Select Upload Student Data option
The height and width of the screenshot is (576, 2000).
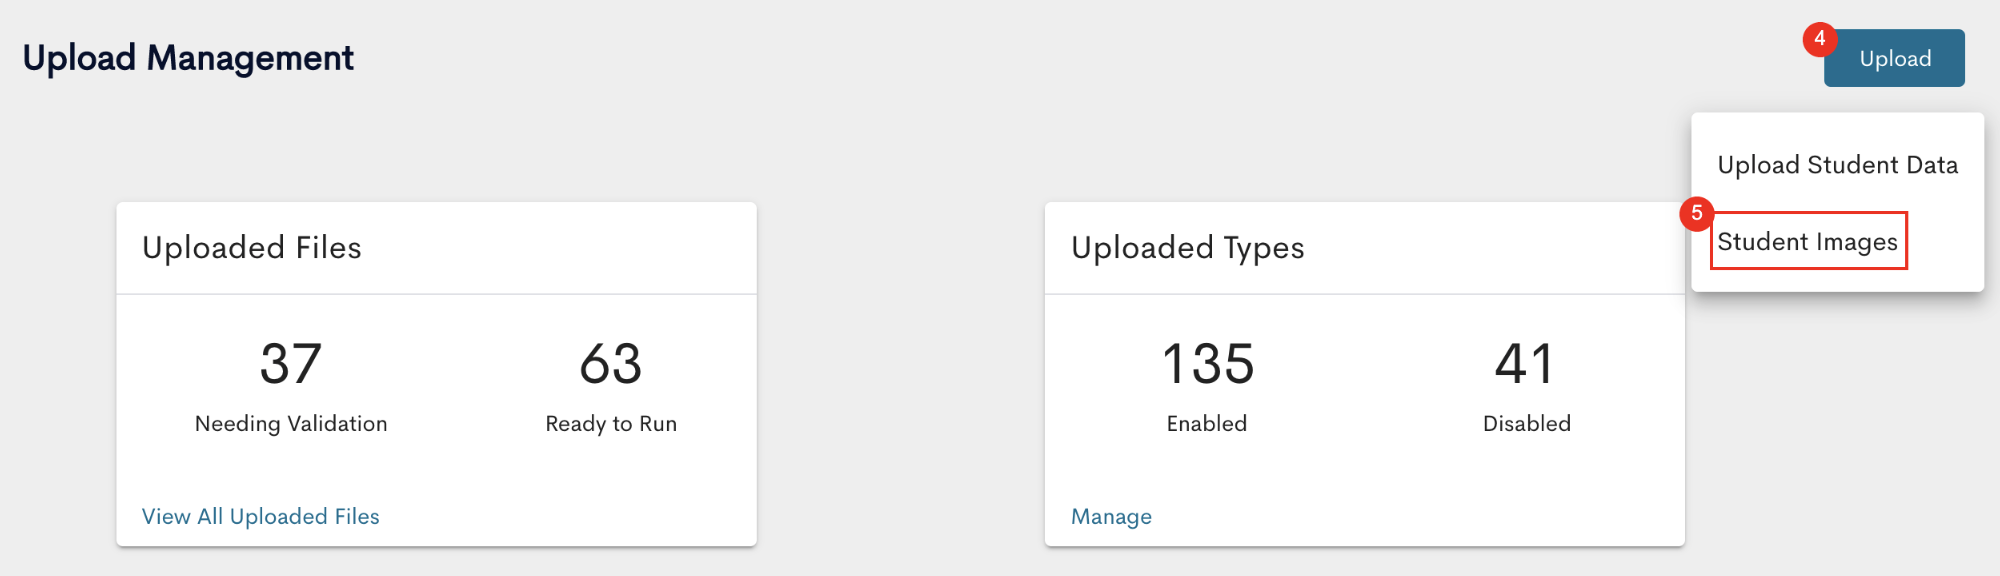(1837, 165)
